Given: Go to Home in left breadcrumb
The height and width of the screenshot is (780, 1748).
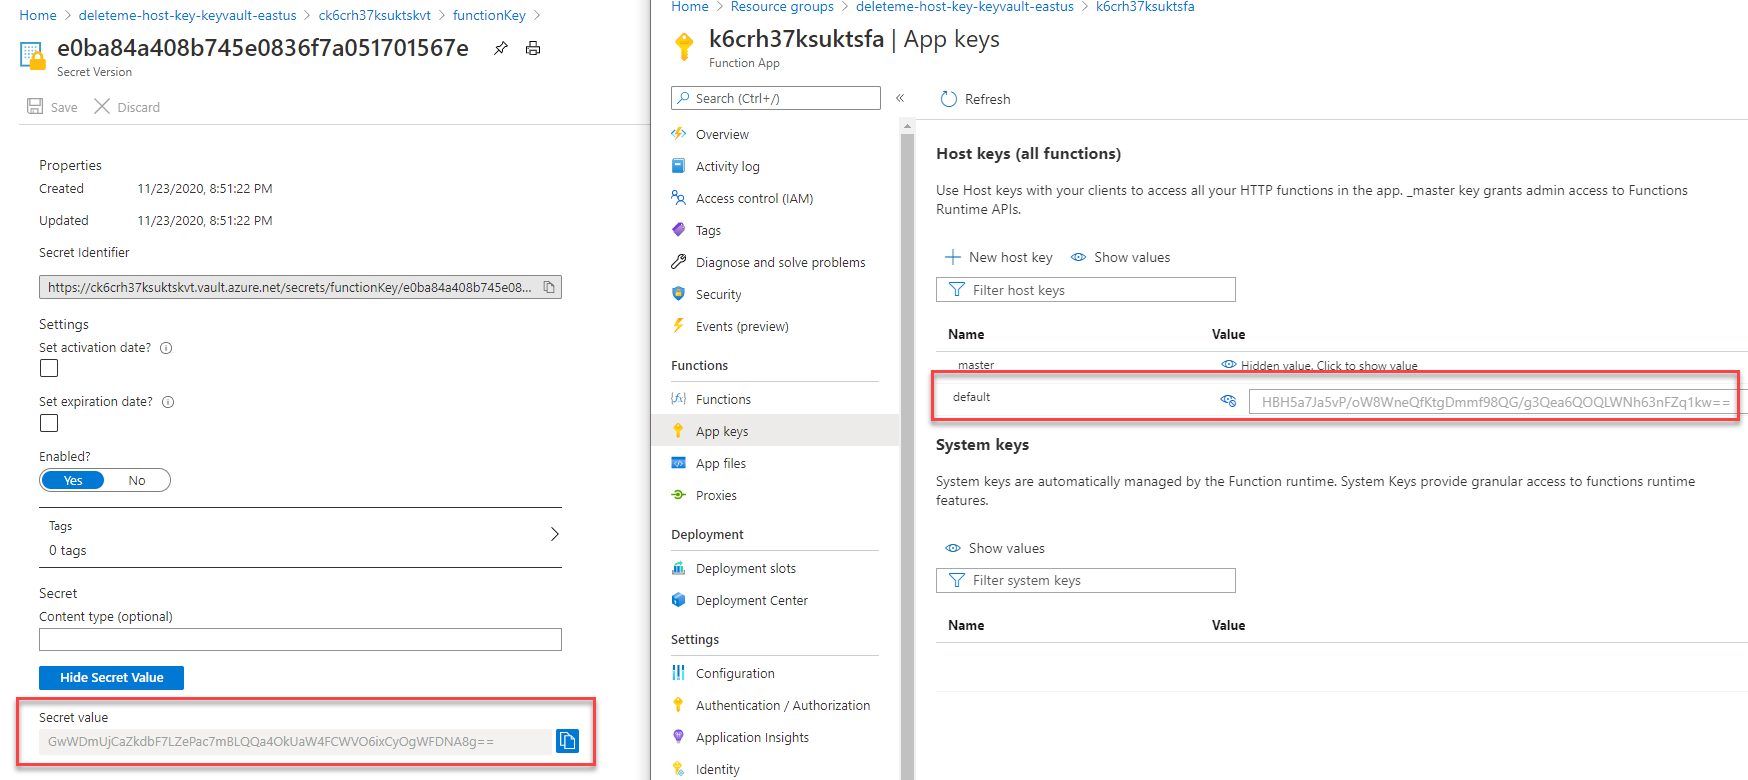Looking at the screenshot, I should (38, 15).
